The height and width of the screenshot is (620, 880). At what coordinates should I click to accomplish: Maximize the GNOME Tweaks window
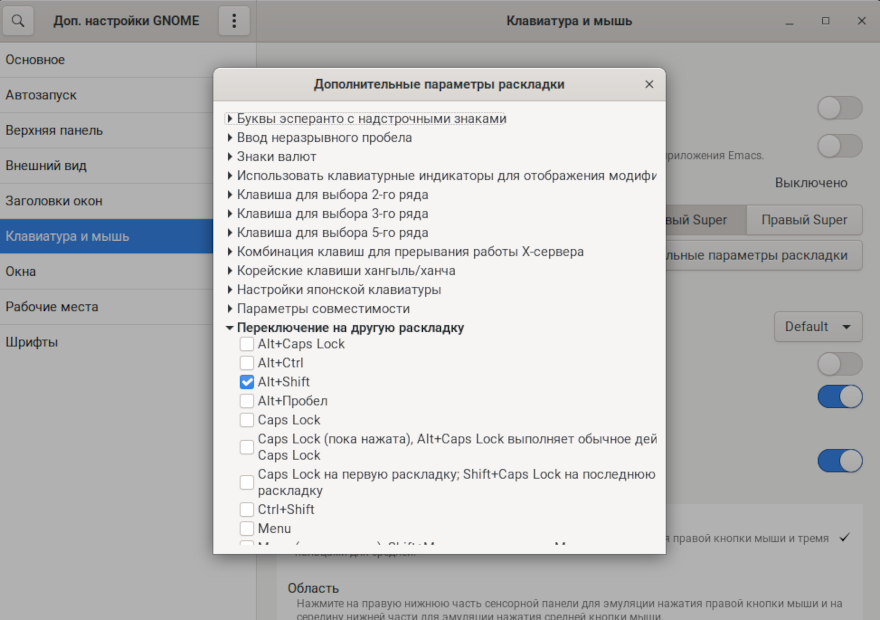tap(825, 21)
